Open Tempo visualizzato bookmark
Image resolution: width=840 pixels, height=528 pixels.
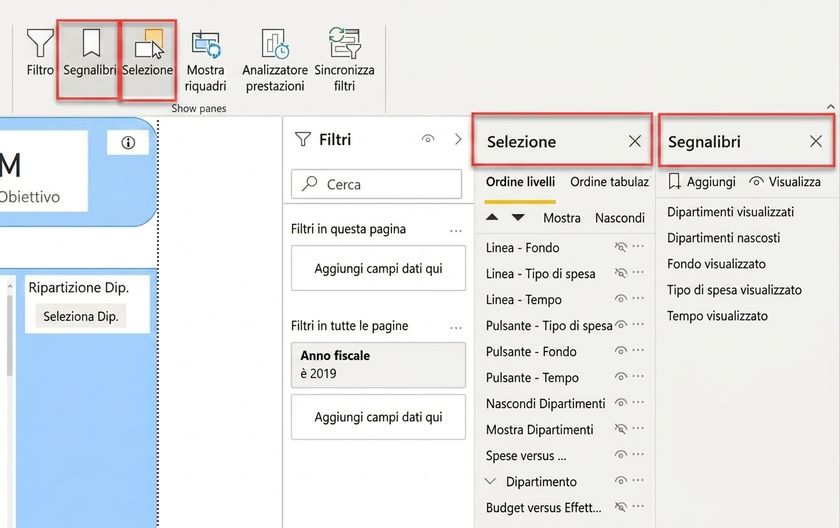pyautogui.click(x=717, y=315)
